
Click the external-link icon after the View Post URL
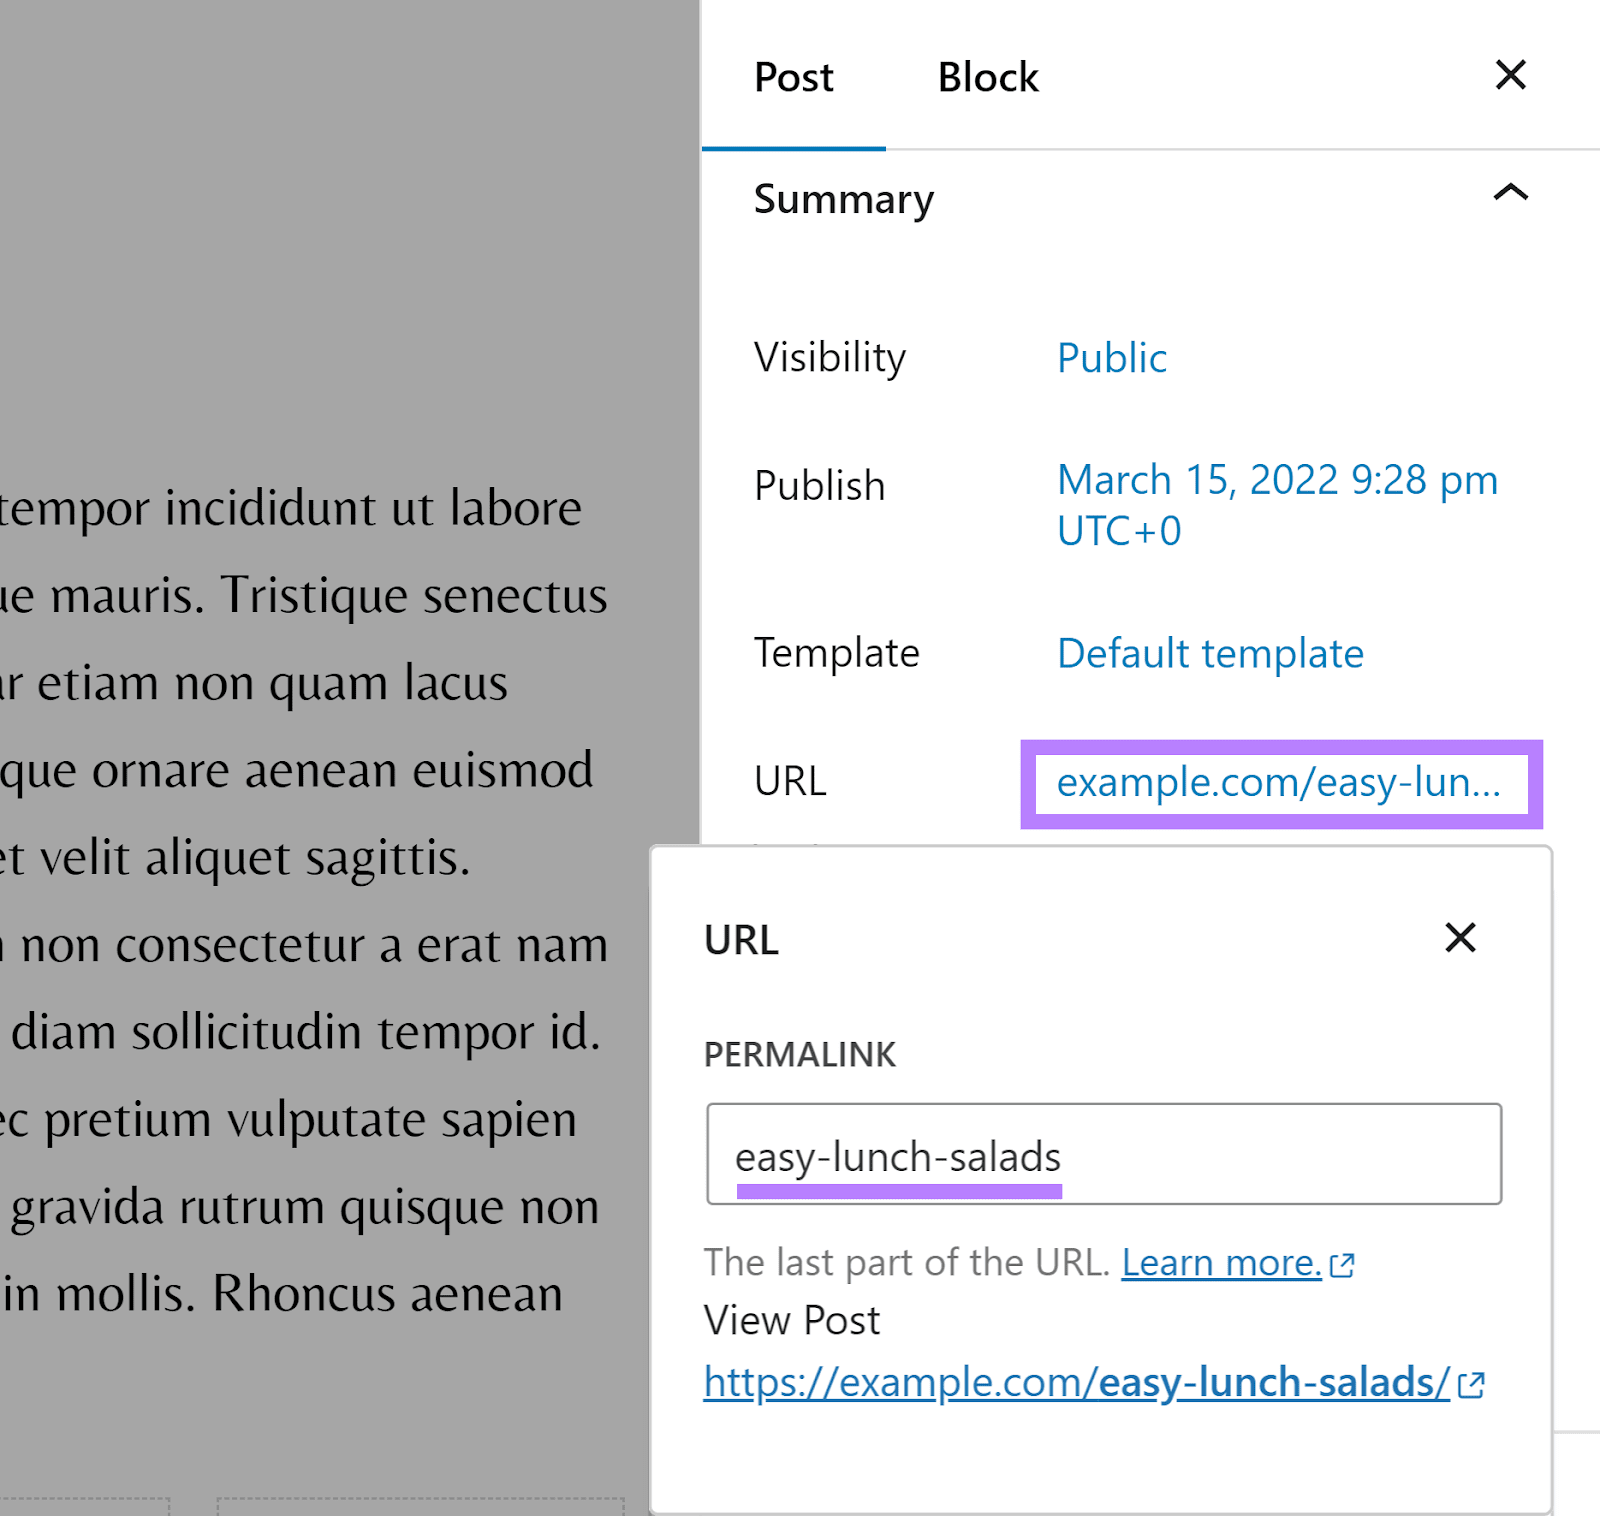coord(1470,1384)
